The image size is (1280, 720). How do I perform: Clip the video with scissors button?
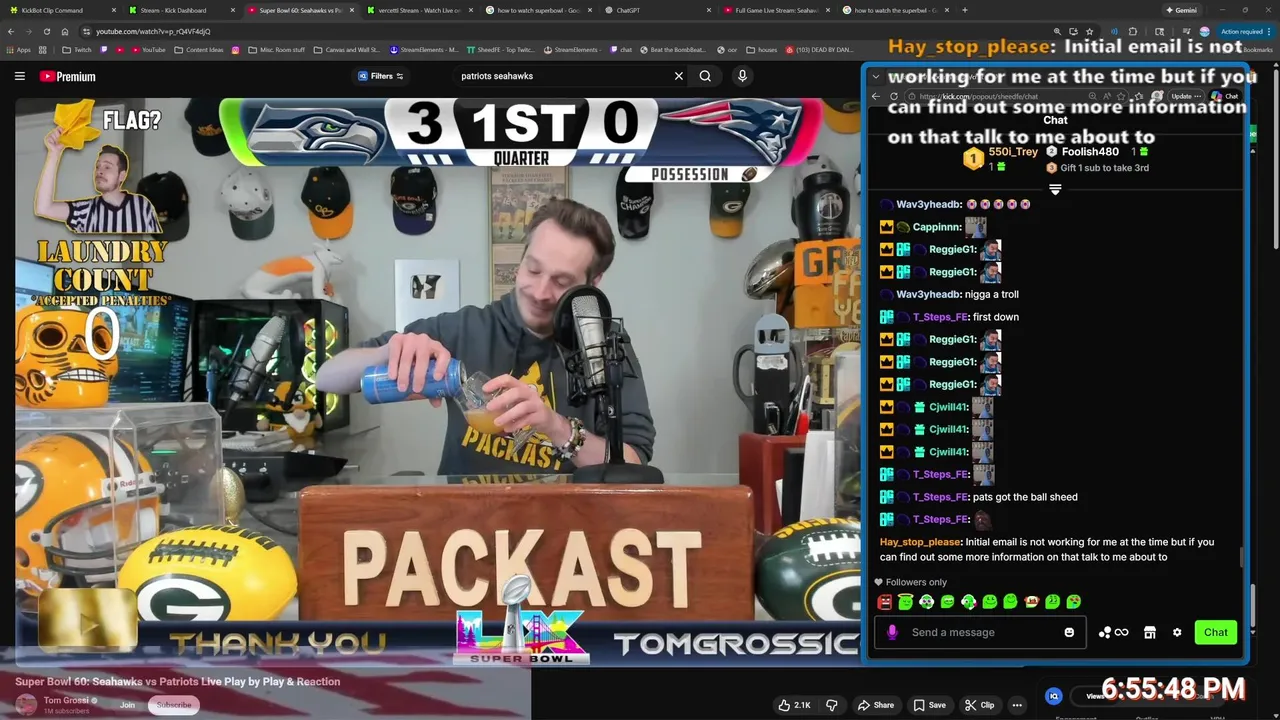point(979,705)
